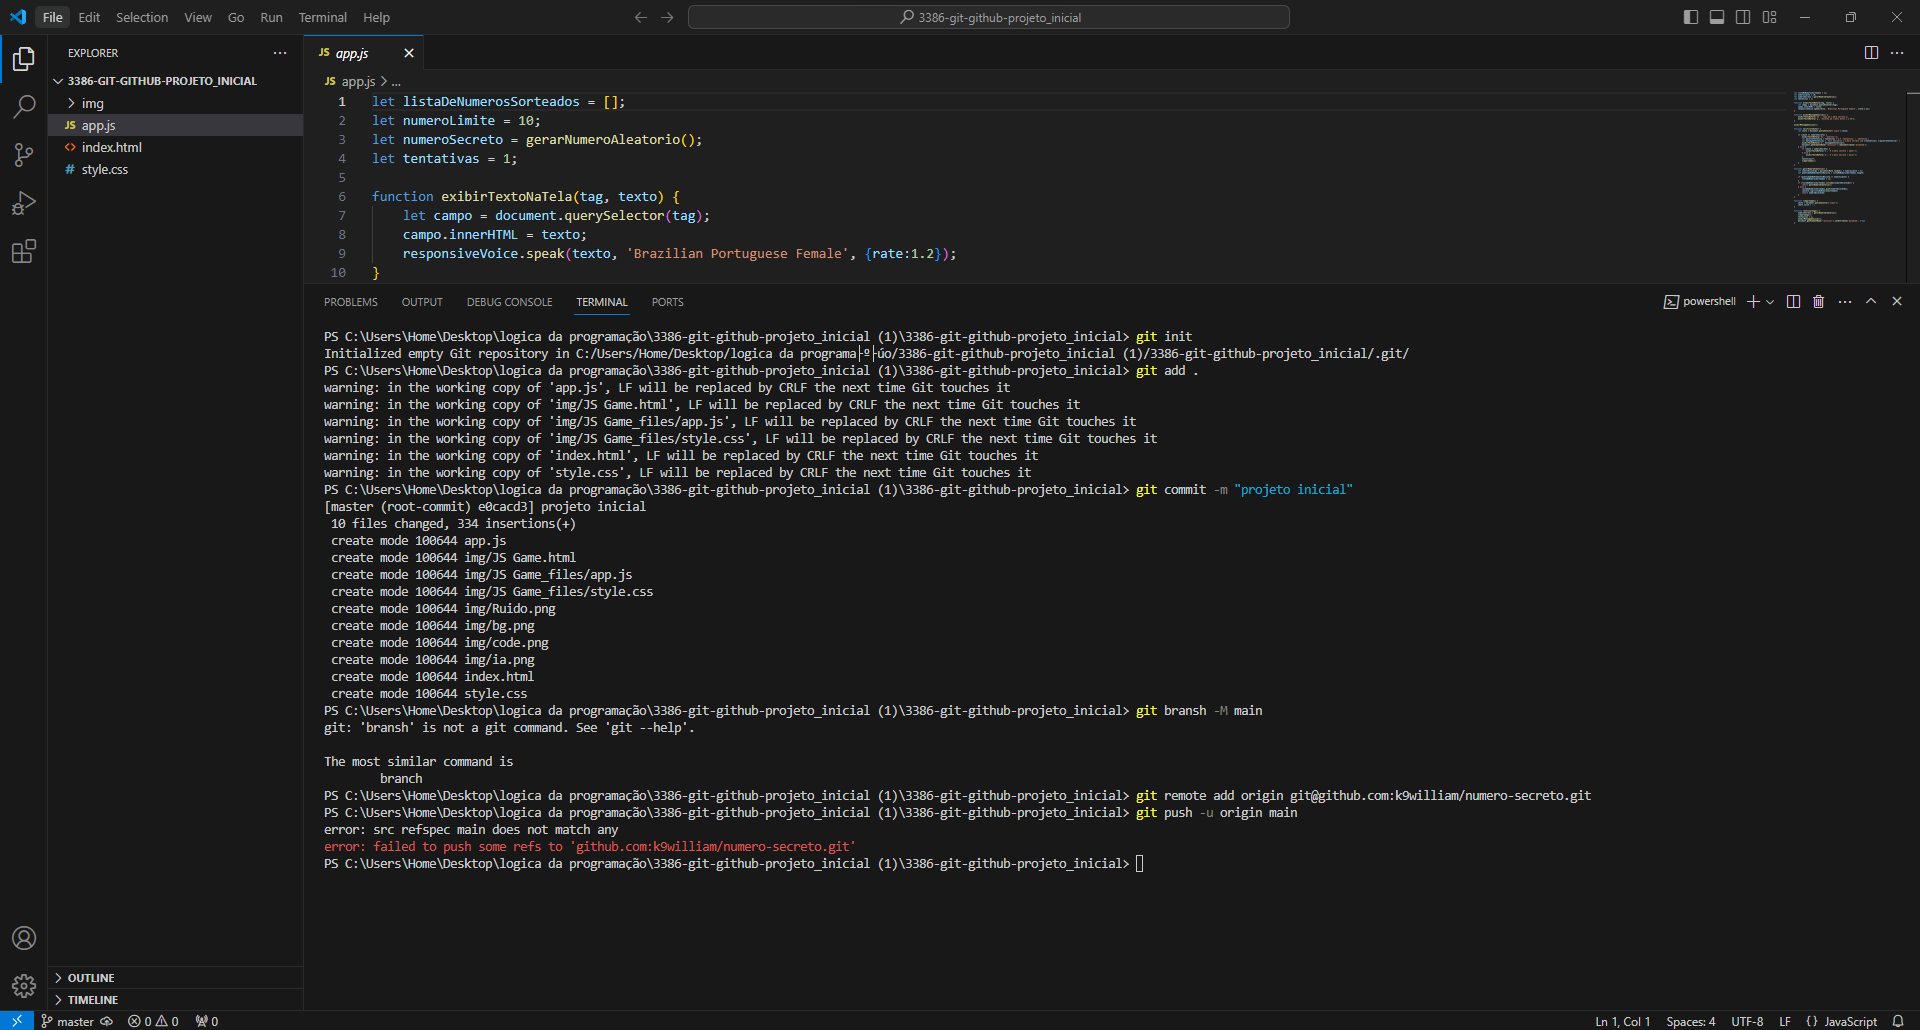Click the code minimap preview
Viewport: 1920px width, 1030px height.
[x=1847, y=156]
